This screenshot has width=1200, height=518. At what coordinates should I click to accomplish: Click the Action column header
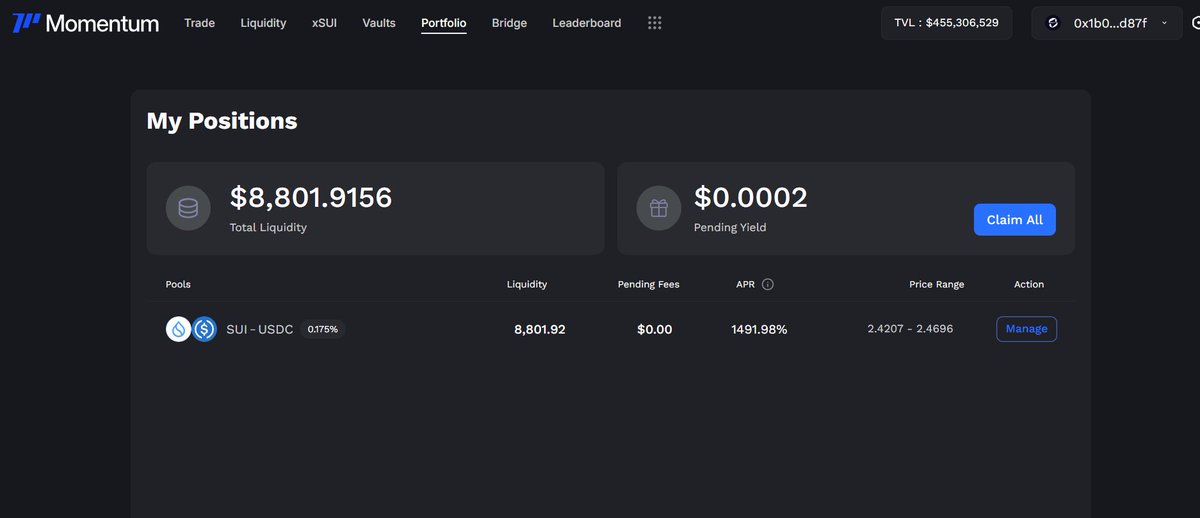coord(1029,284)
